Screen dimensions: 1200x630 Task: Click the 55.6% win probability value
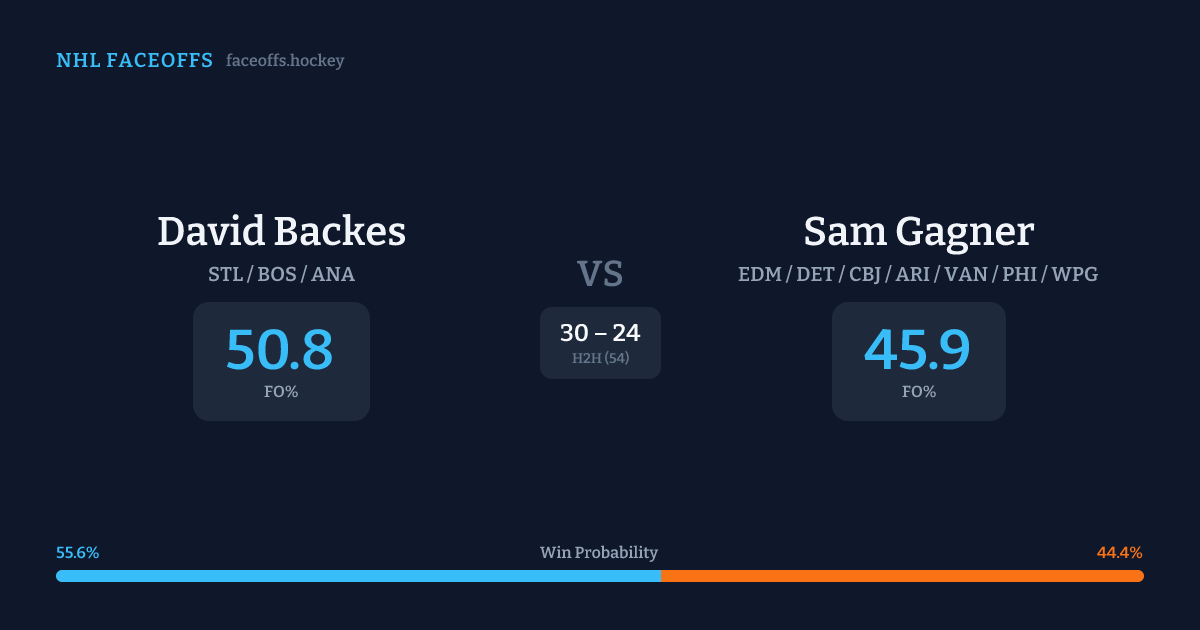(77, 553)
